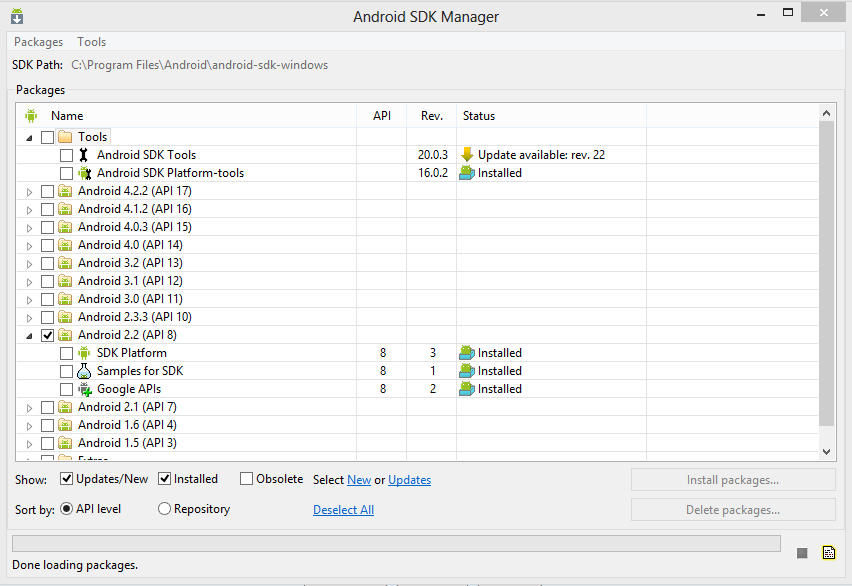Click the update available arrow icon
The width and height of the screenshot is (852, 586).
[x=467, y=155]
